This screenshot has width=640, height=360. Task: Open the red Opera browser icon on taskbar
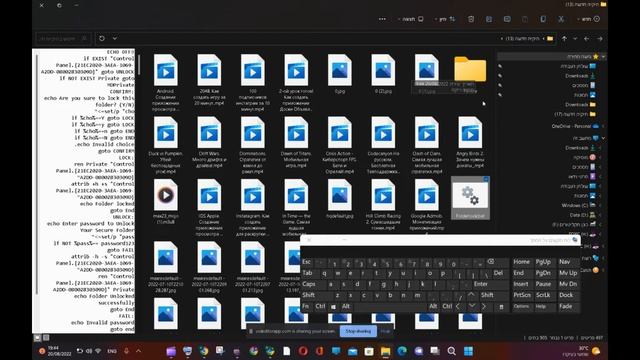coord(303,351)
